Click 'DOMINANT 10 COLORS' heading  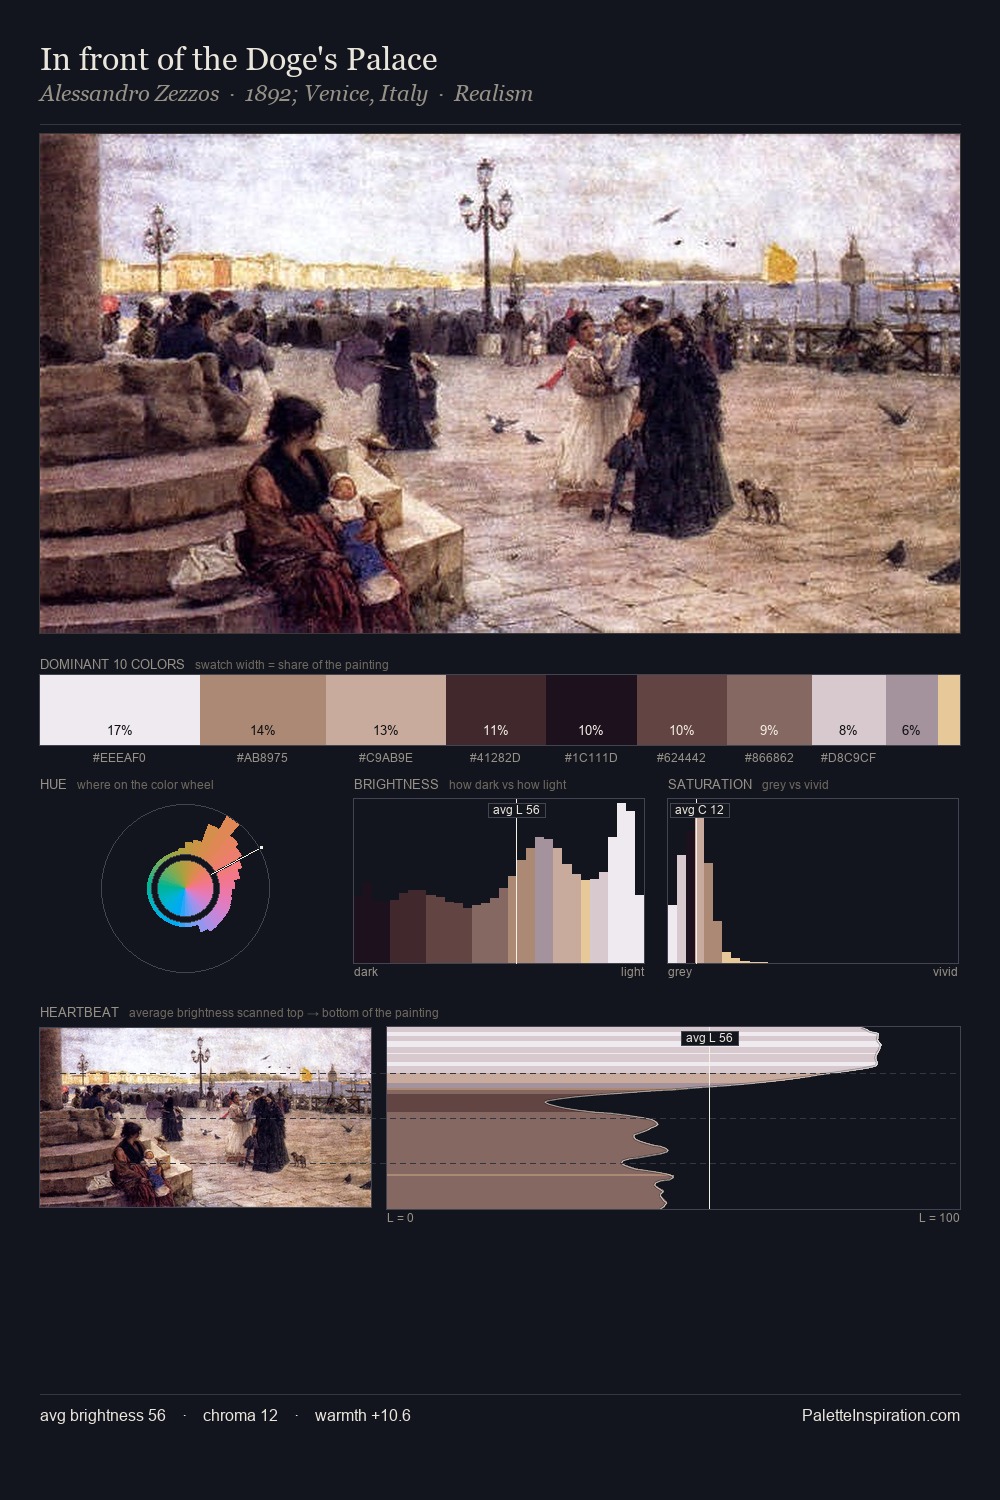point(112,664)
